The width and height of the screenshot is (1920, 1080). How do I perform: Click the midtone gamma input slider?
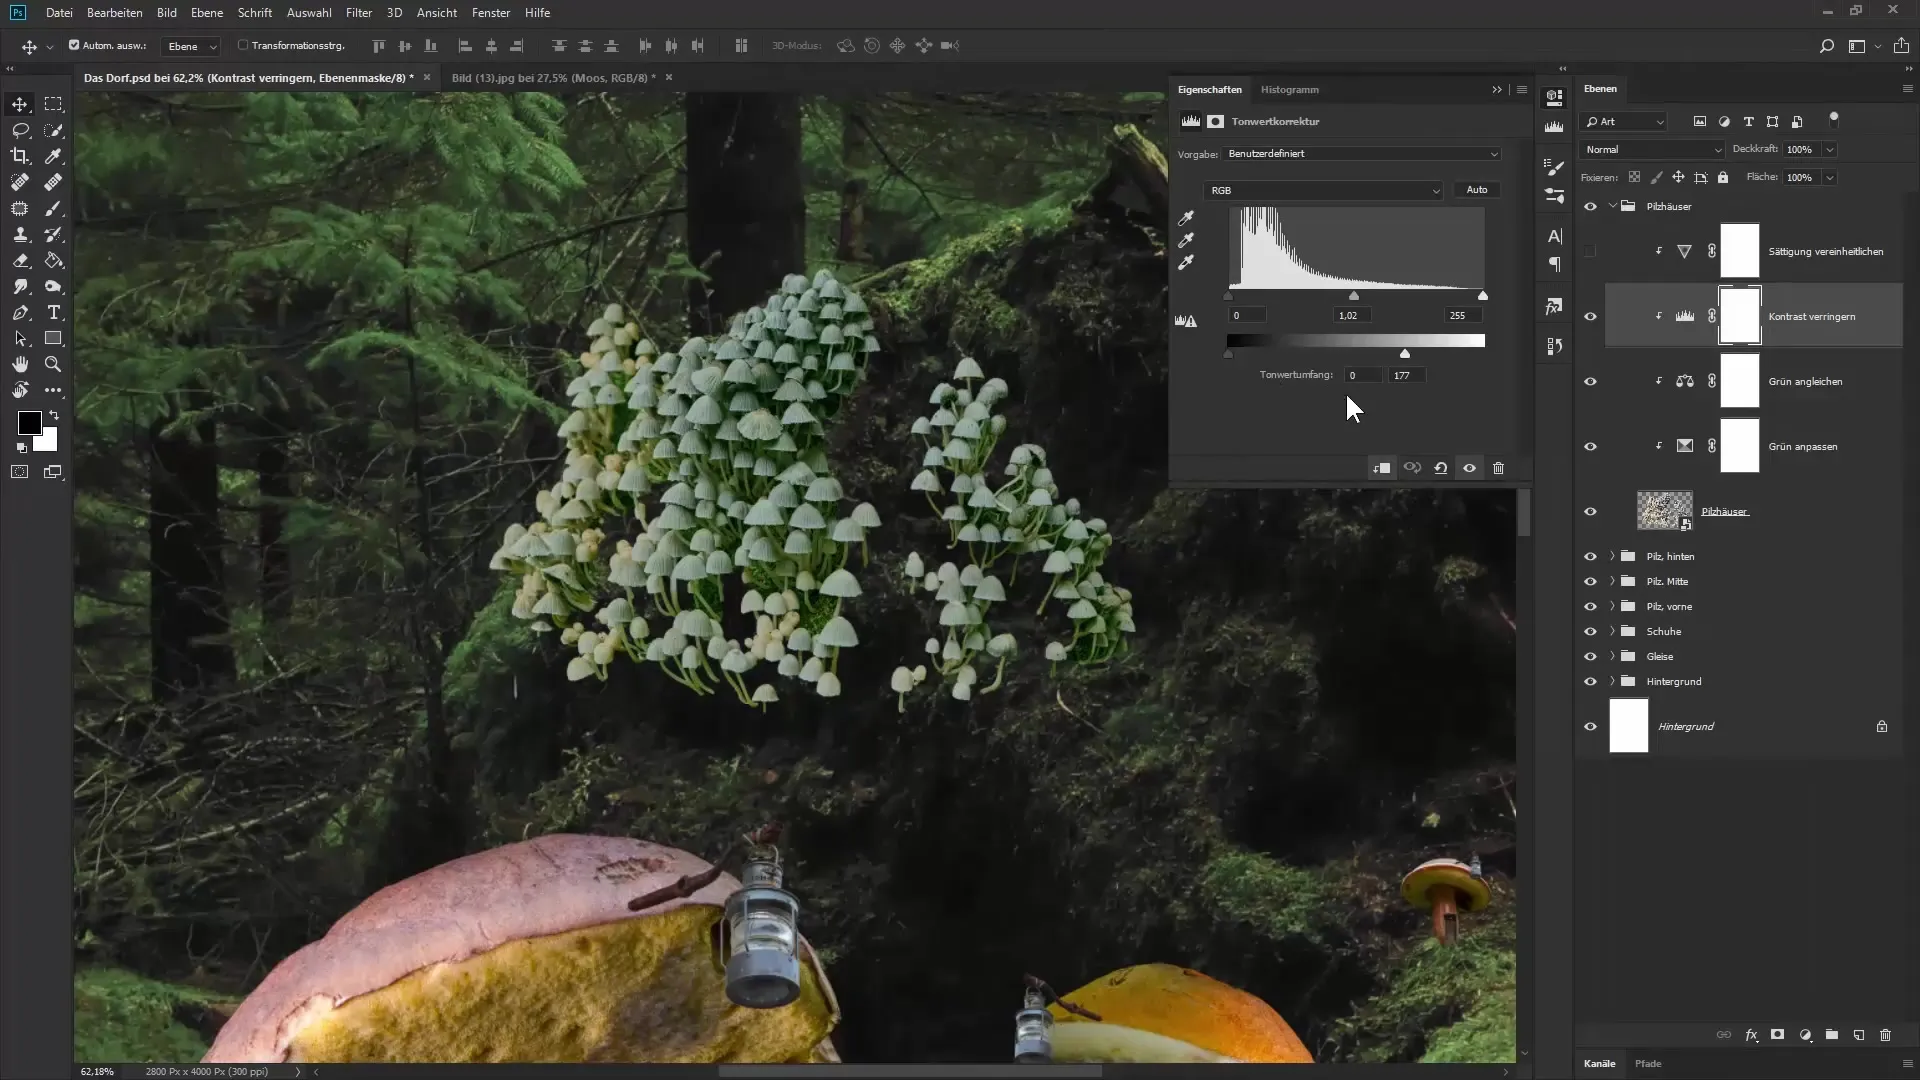click(1354, 296)
